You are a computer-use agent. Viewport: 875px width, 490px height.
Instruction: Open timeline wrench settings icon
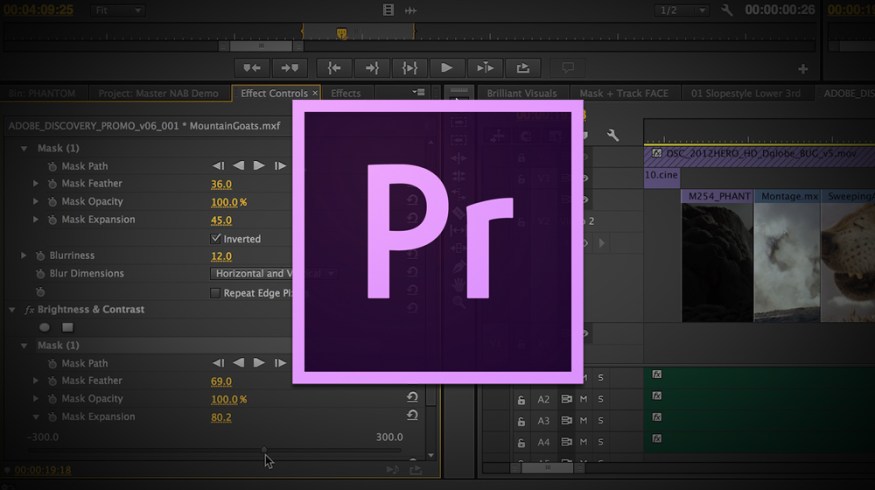(x=613, y=135)
